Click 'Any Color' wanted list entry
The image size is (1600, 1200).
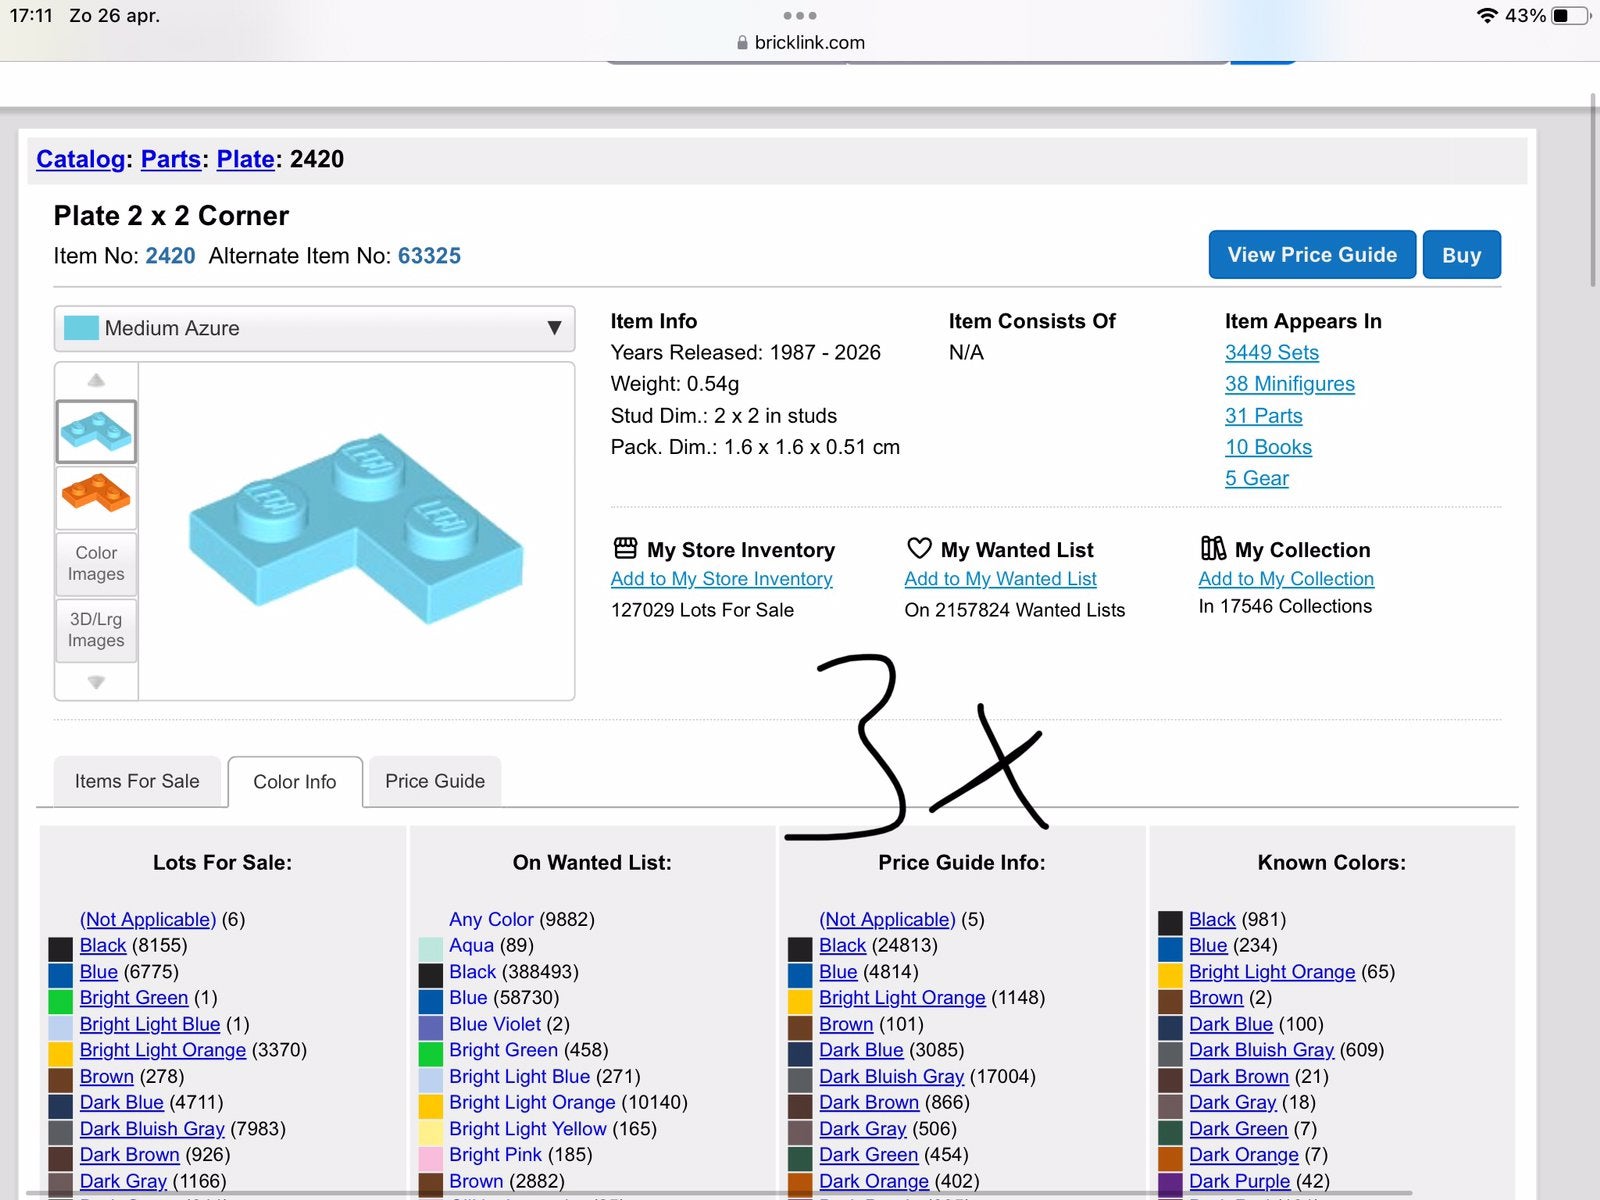point(491,920)
